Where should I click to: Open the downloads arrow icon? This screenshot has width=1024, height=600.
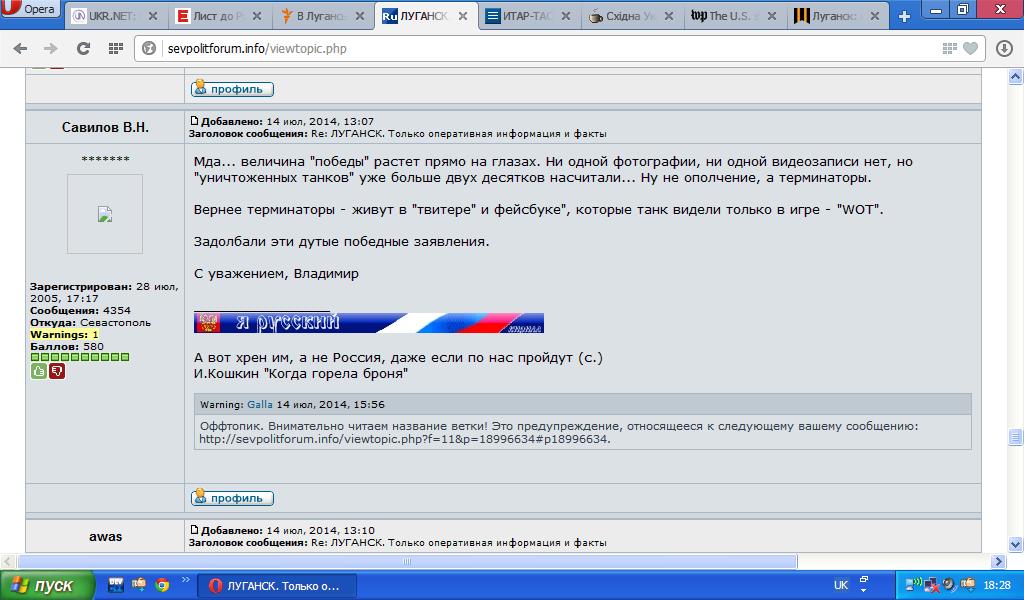(1004, 48)
